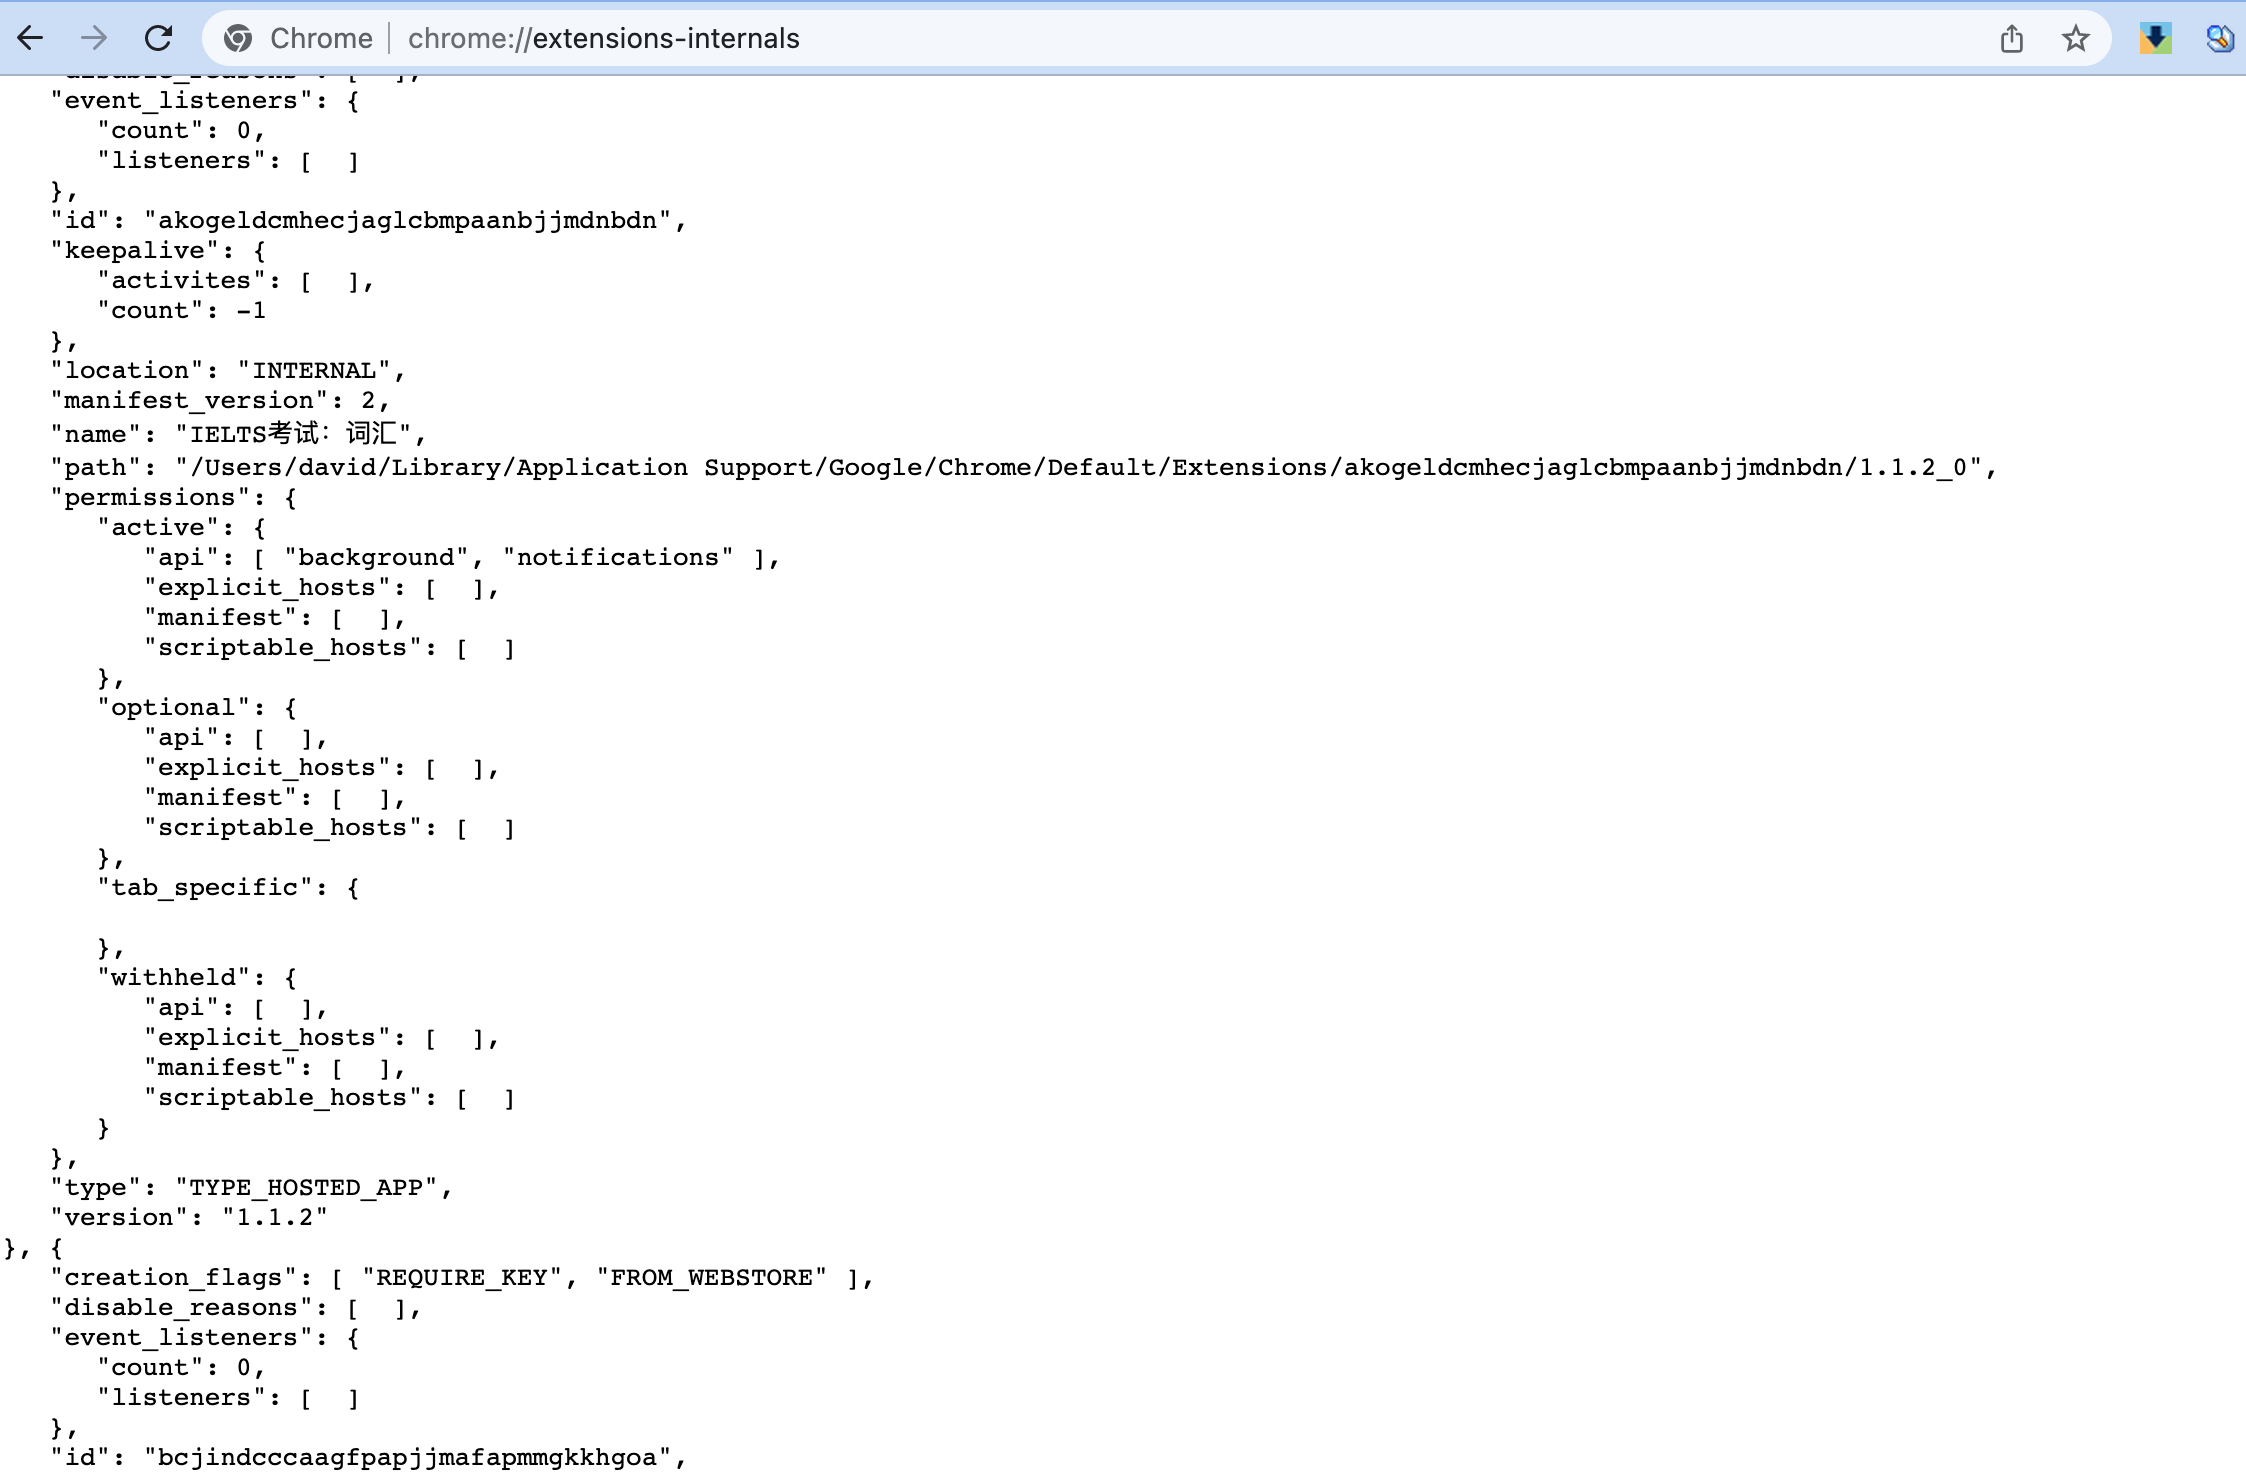Click the "REQUIRE_KEY" creation flag
Screen dimensions: 2246x1476
tap(462, 1277)
